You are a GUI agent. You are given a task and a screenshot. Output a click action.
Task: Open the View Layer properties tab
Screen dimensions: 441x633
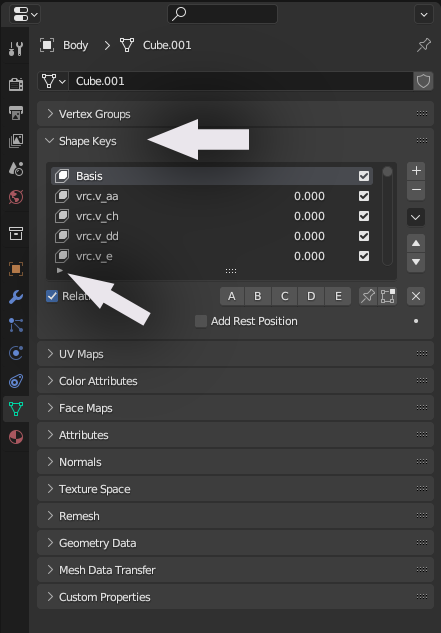pos(16,140)
